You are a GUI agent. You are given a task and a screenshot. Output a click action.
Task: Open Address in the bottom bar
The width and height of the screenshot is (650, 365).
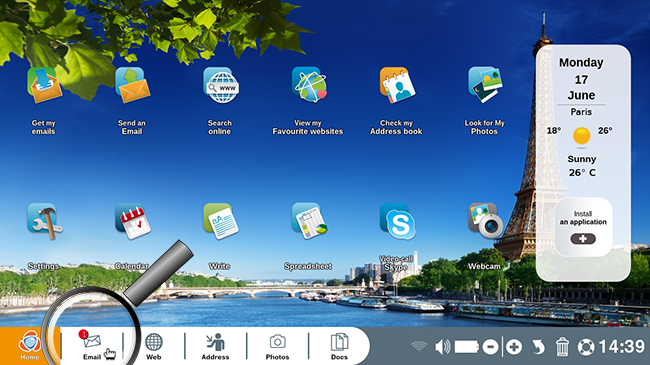tap(215, 346)
